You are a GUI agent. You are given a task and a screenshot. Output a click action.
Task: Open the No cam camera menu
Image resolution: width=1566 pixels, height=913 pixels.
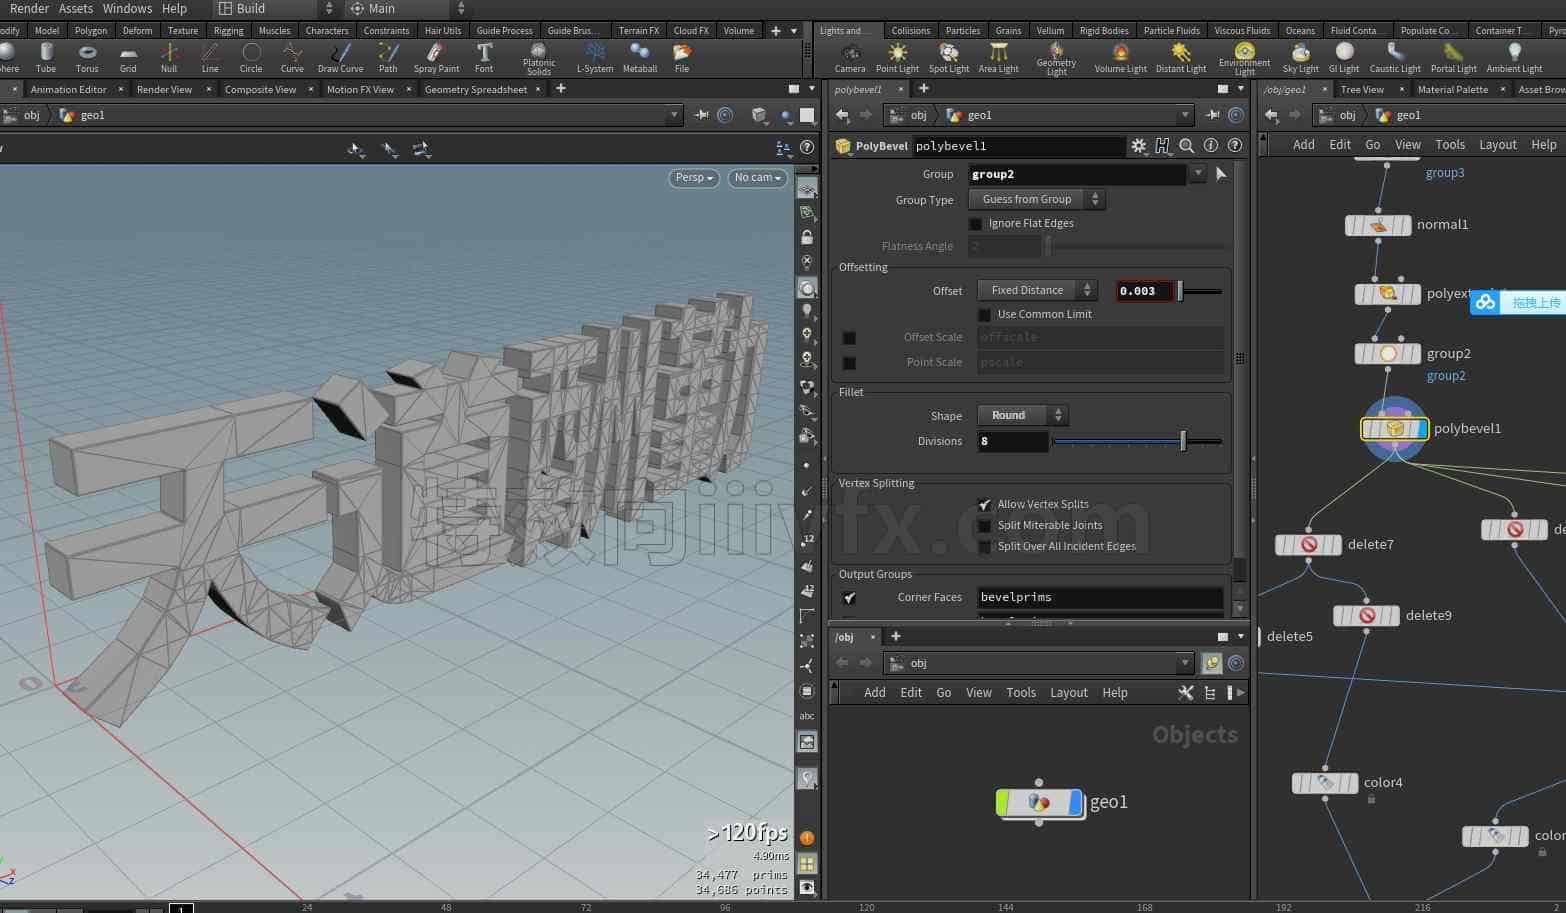[x=757, y=178]
